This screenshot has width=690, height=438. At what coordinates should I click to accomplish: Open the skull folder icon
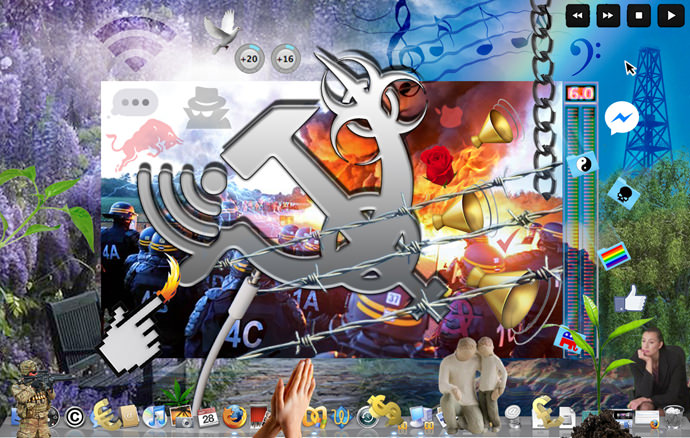coord(624,192)
